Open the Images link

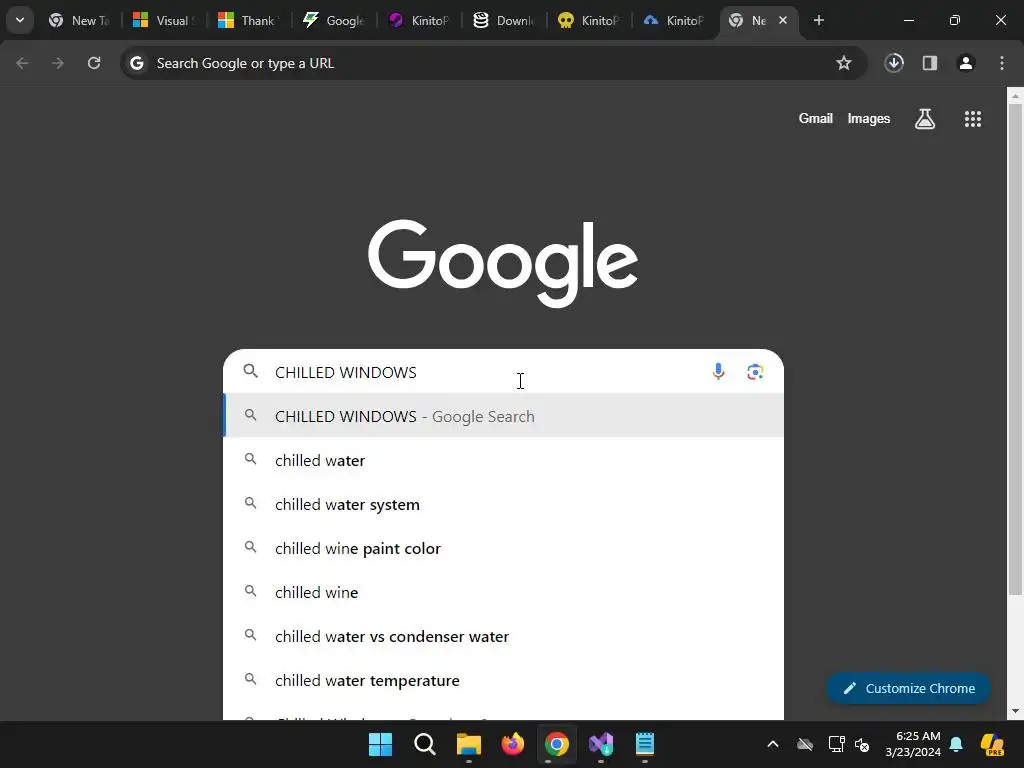point(869,118)
